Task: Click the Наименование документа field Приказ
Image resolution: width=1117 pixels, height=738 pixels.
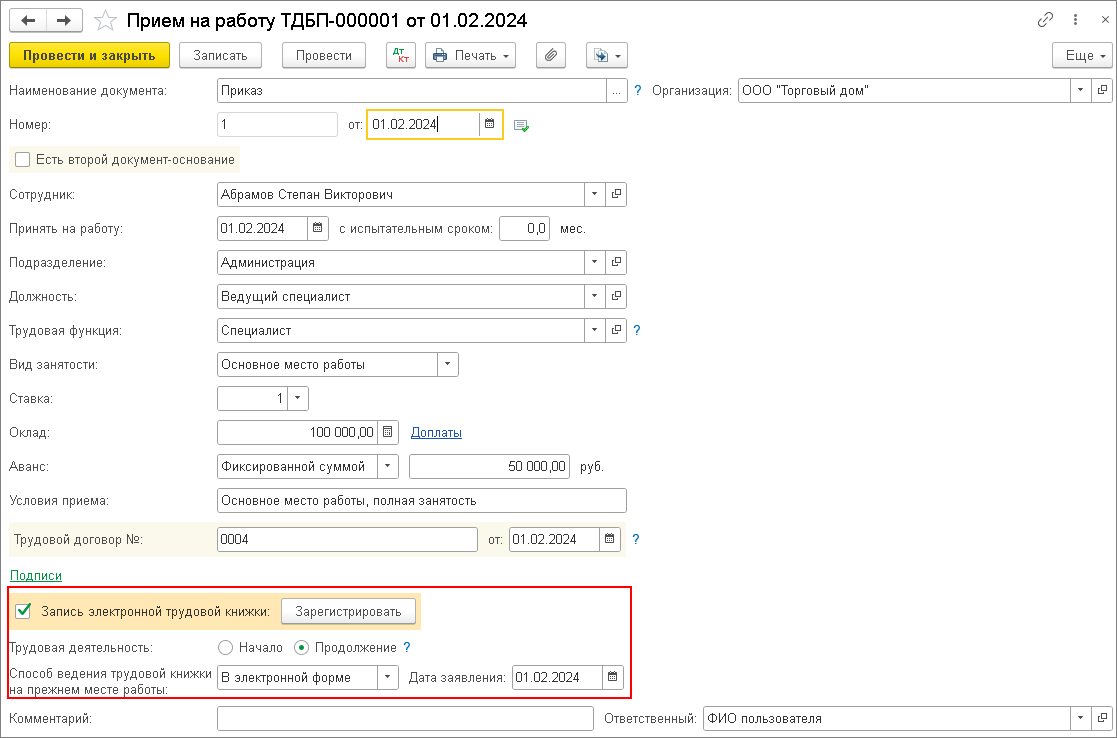Action: 412,90
